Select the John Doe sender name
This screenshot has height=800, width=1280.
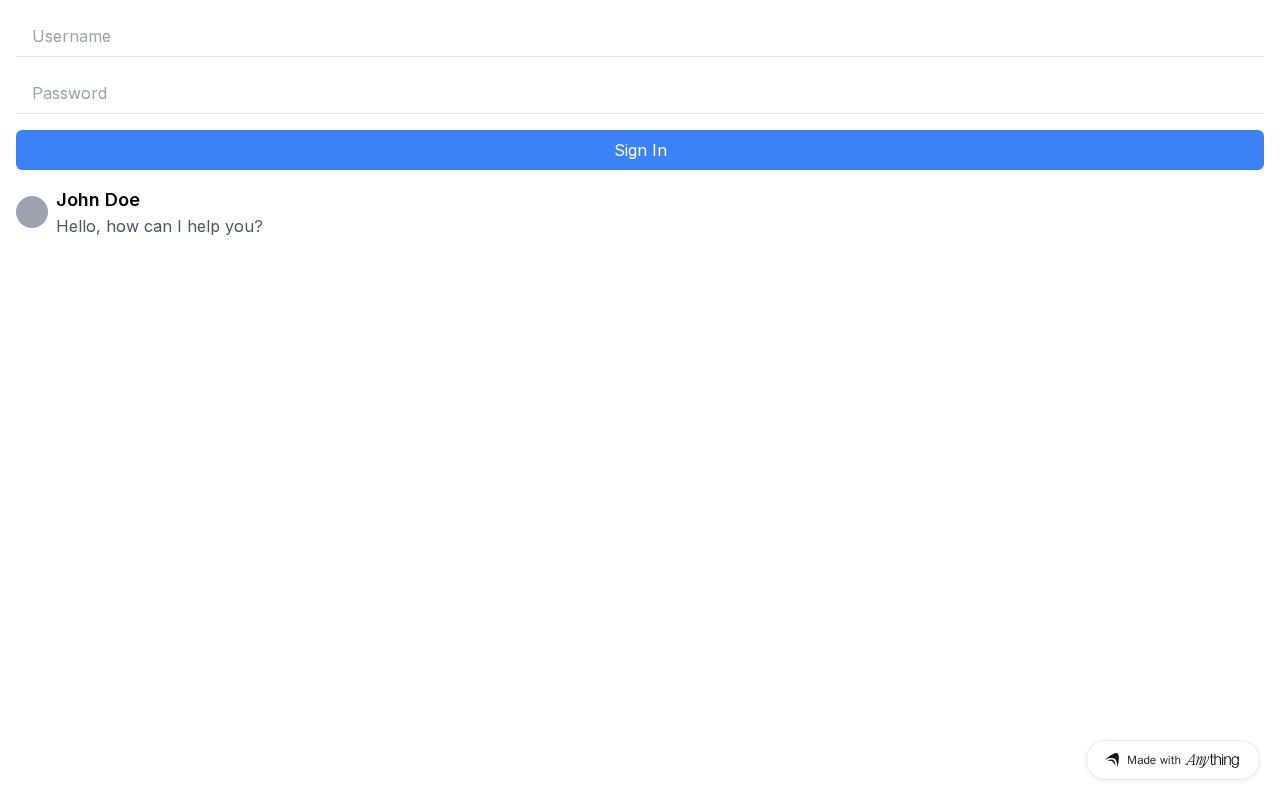pos(98,200)
